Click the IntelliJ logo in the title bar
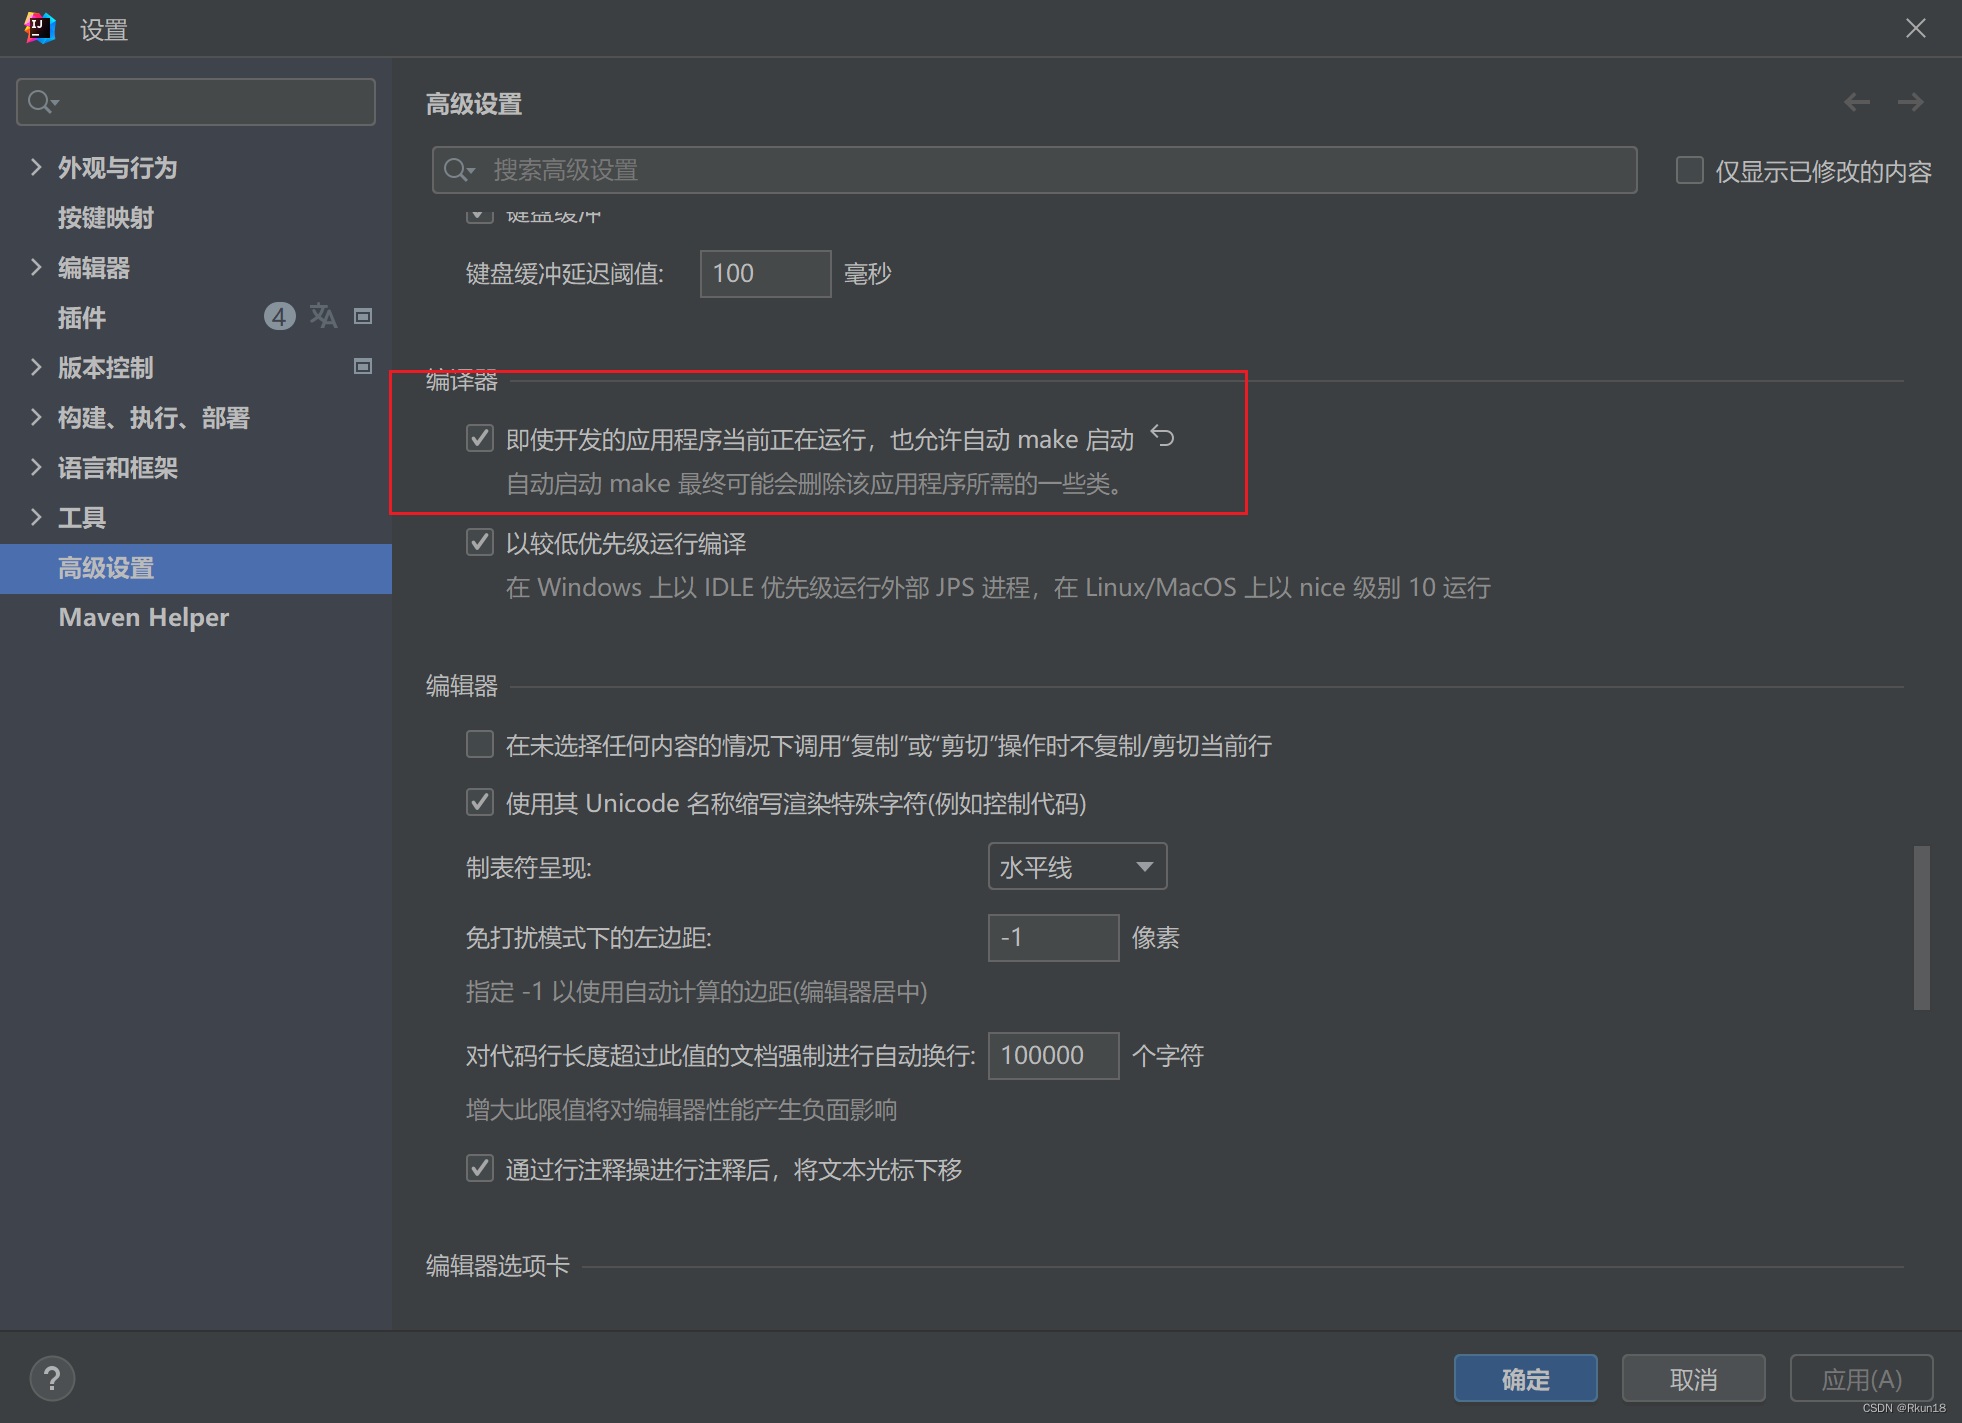The image size is (1962, 1423). (x=40, y=28)
